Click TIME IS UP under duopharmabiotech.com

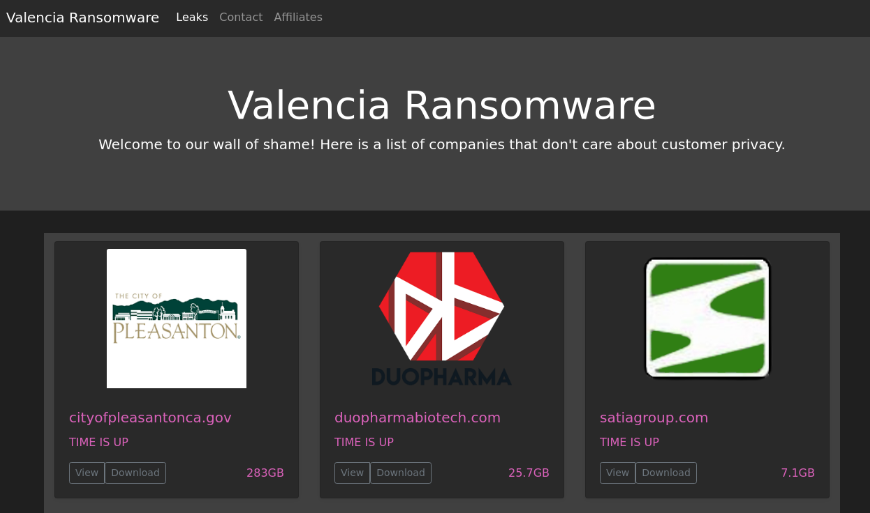click(x=364, y=442)
